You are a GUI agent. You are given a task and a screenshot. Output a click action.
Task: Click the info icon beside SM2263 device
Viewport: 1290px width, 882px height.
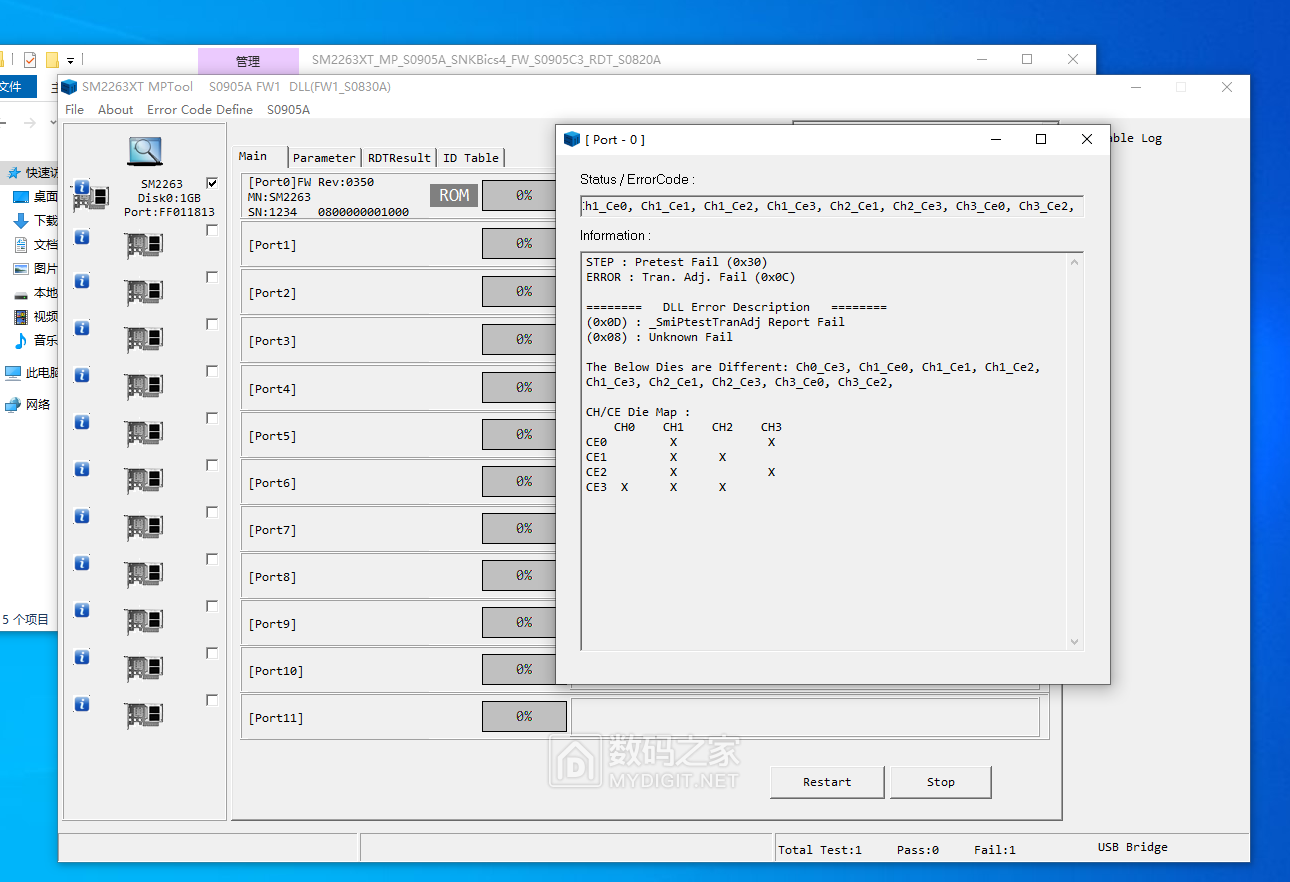(82, 187)
